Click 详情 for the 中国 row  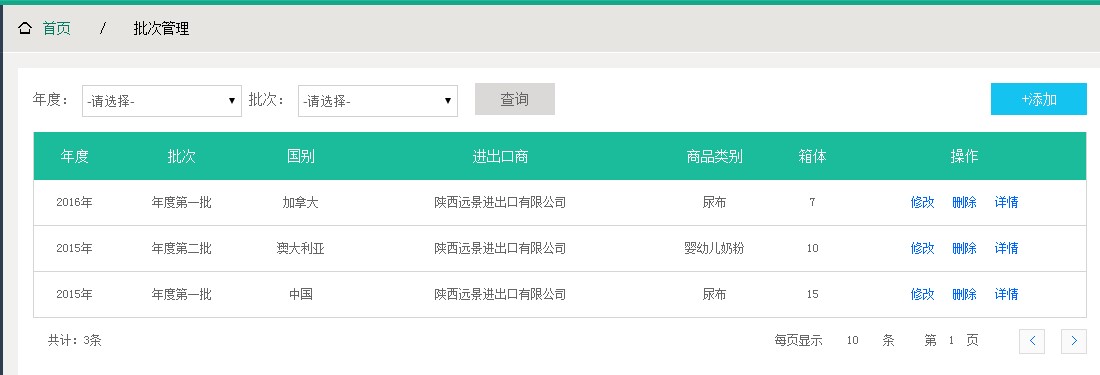tap(1007, 294)
